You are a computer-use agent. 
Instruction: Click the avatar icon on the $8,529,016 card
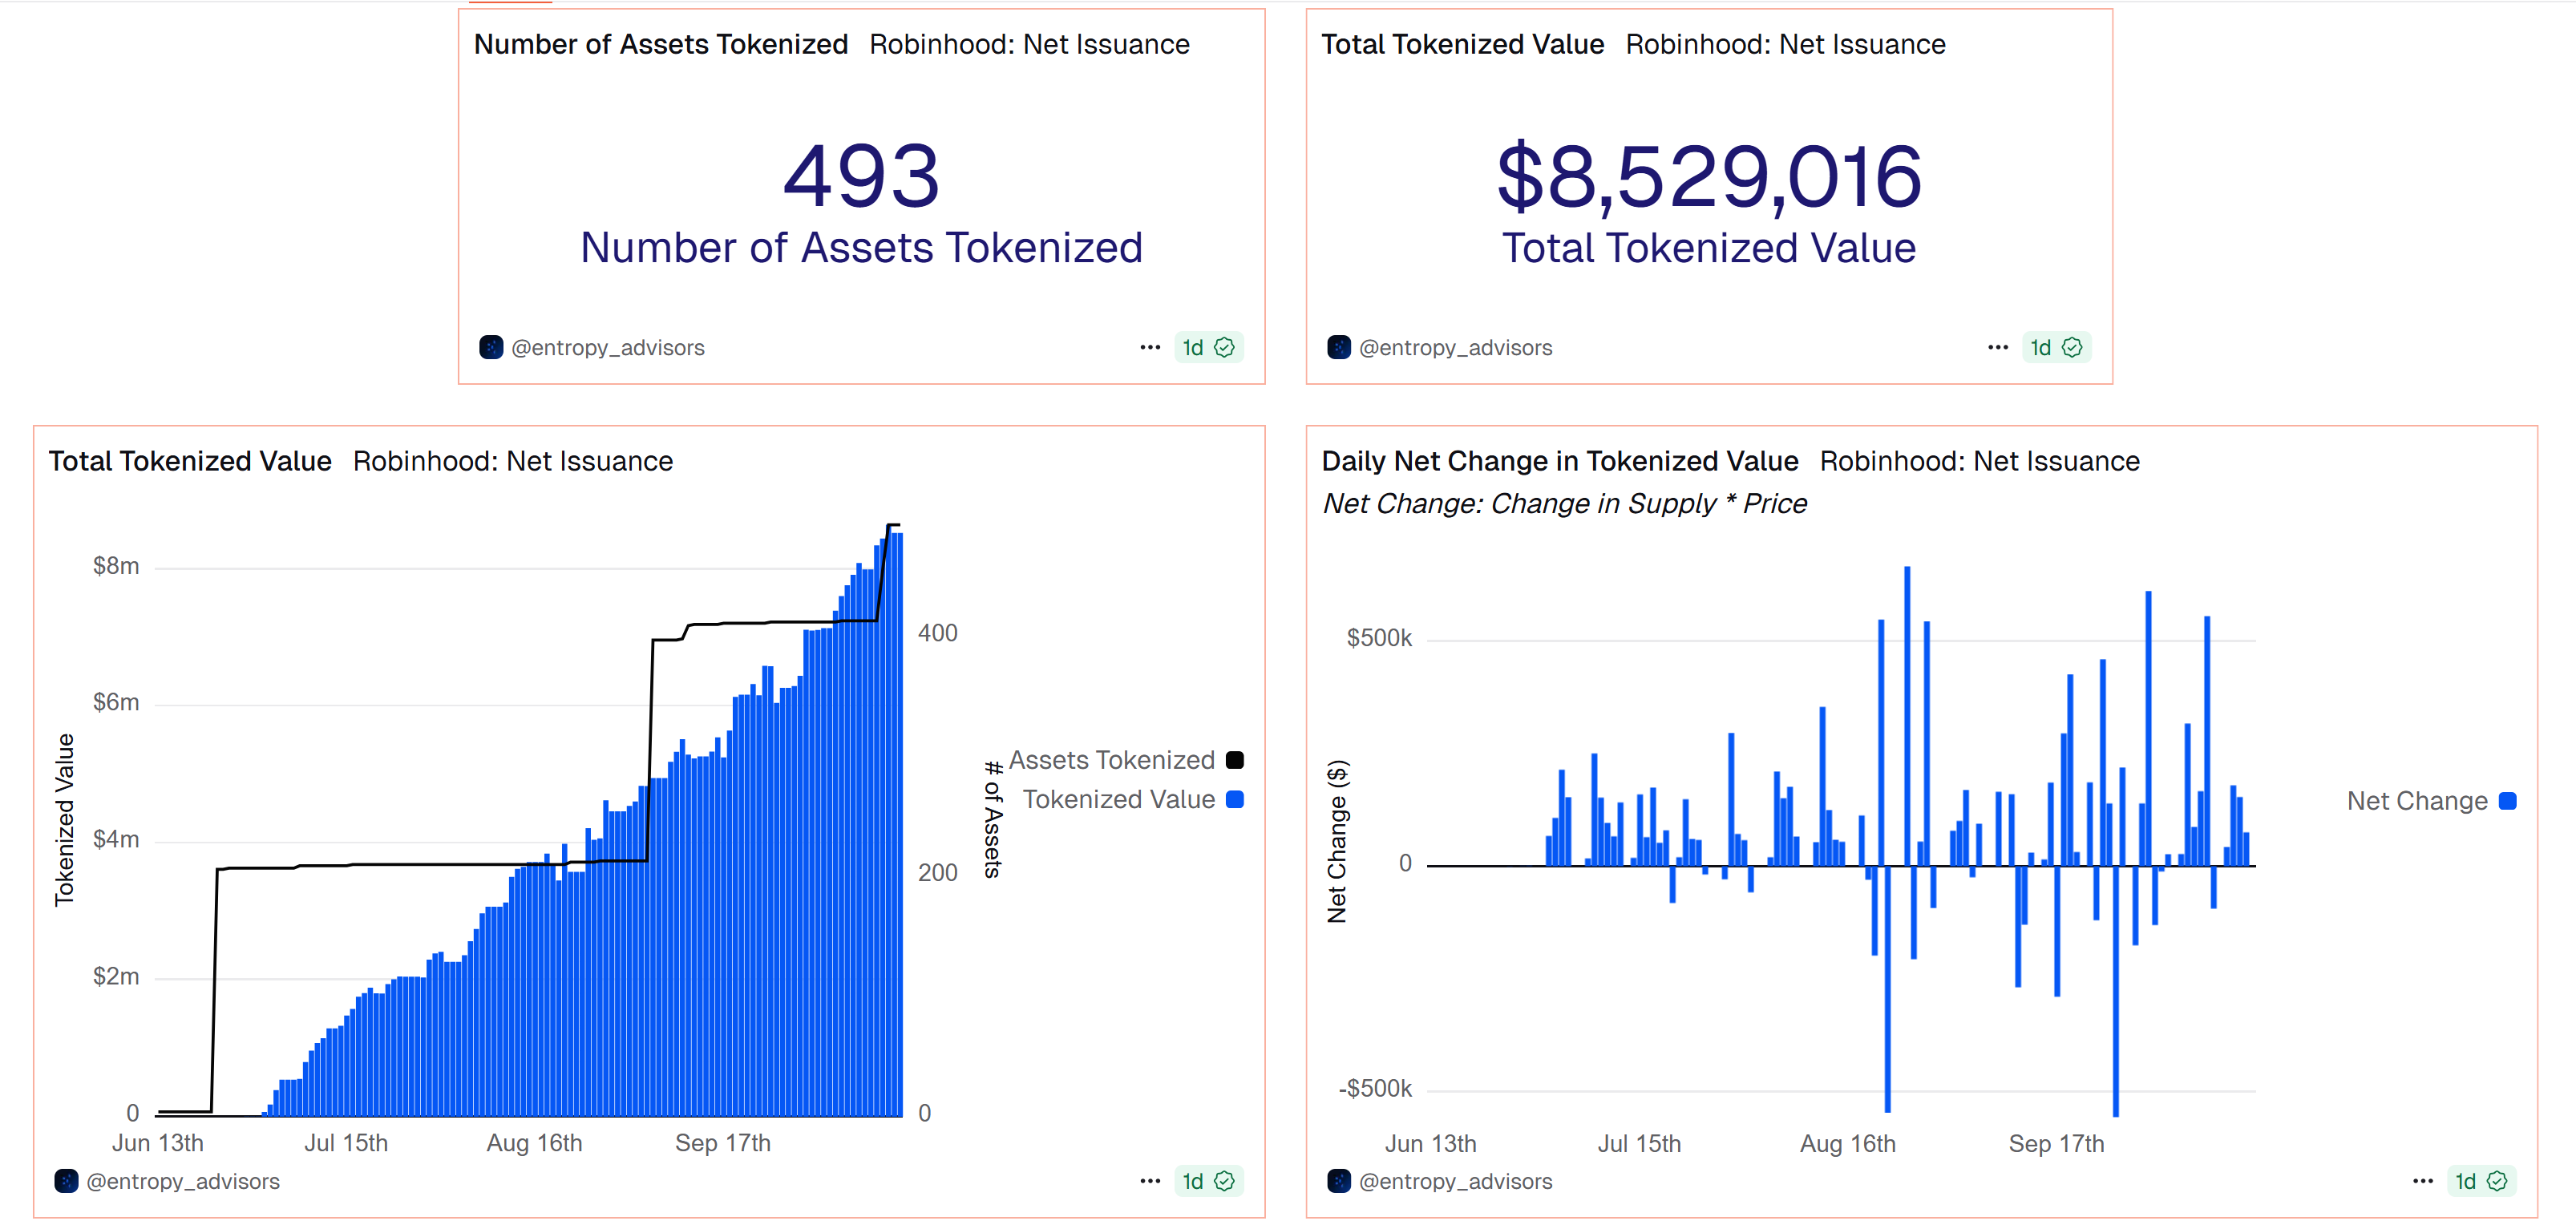[1338, 347]
